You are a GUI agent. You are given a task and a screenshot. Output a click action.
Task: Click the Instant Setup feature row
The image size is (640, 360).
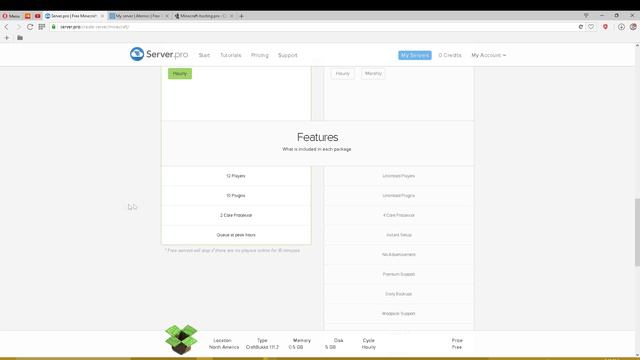(x=399, y=235)
